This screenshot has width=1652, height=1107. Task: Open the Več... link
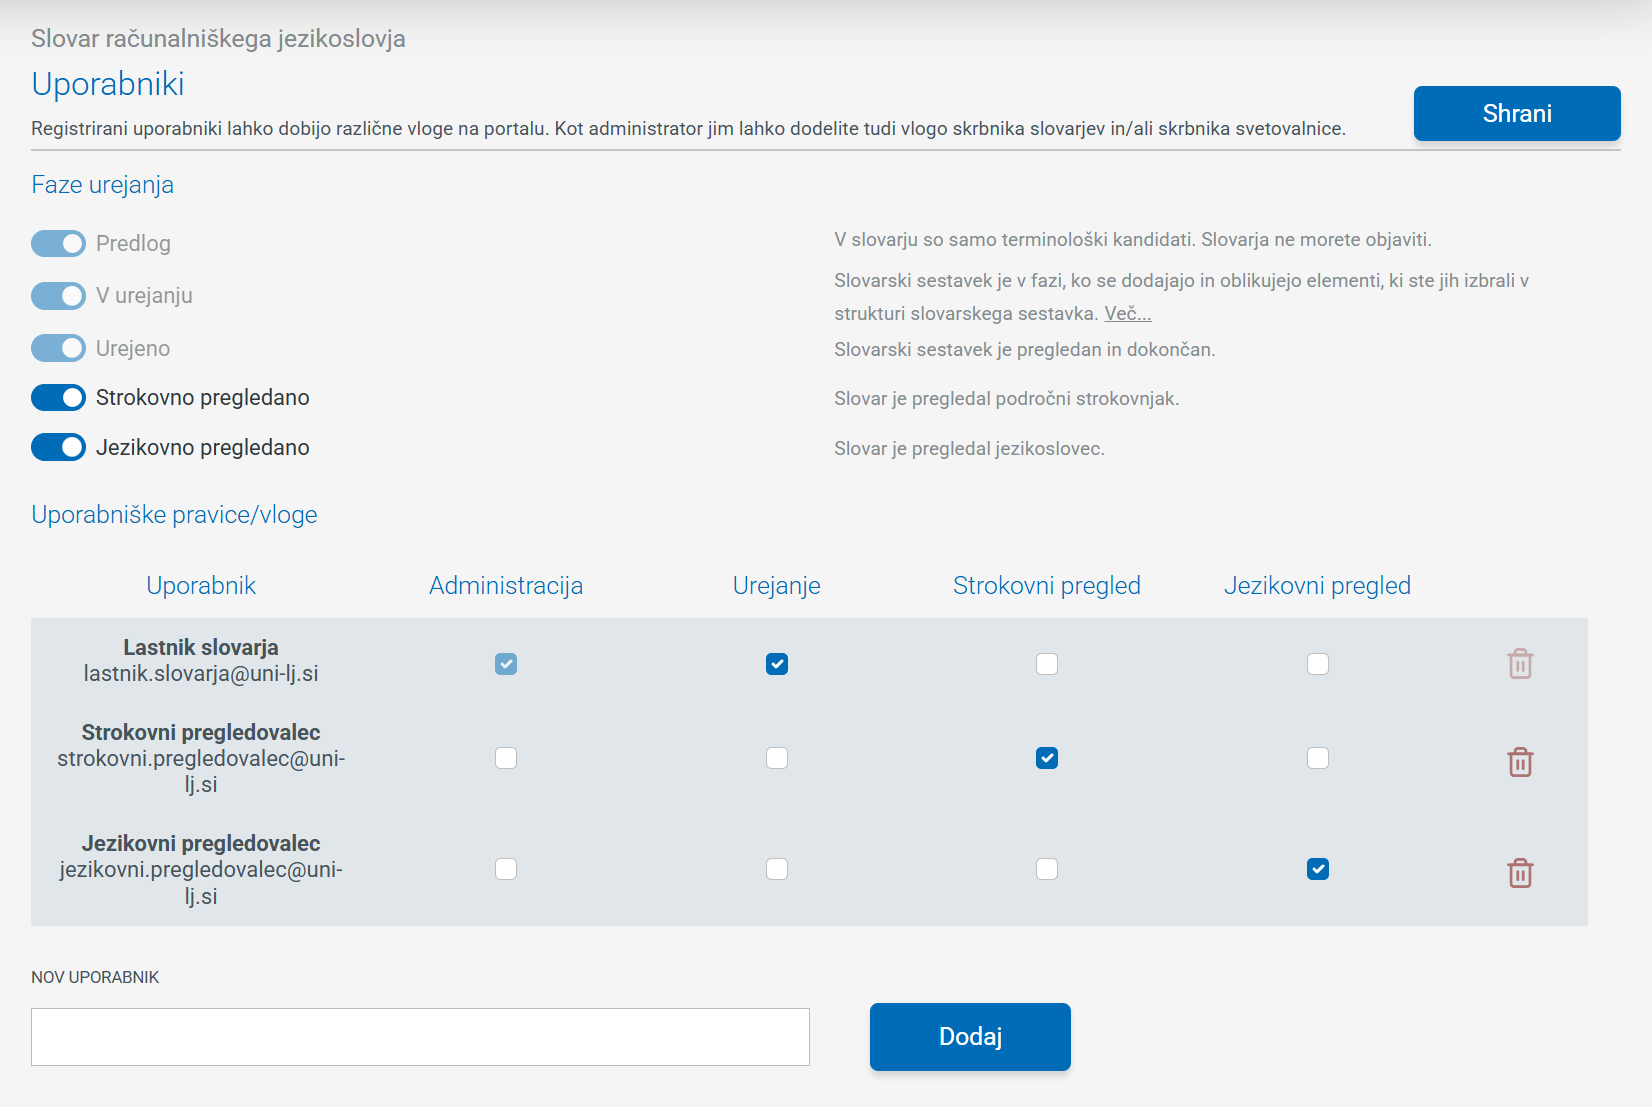coord(1127,314)
